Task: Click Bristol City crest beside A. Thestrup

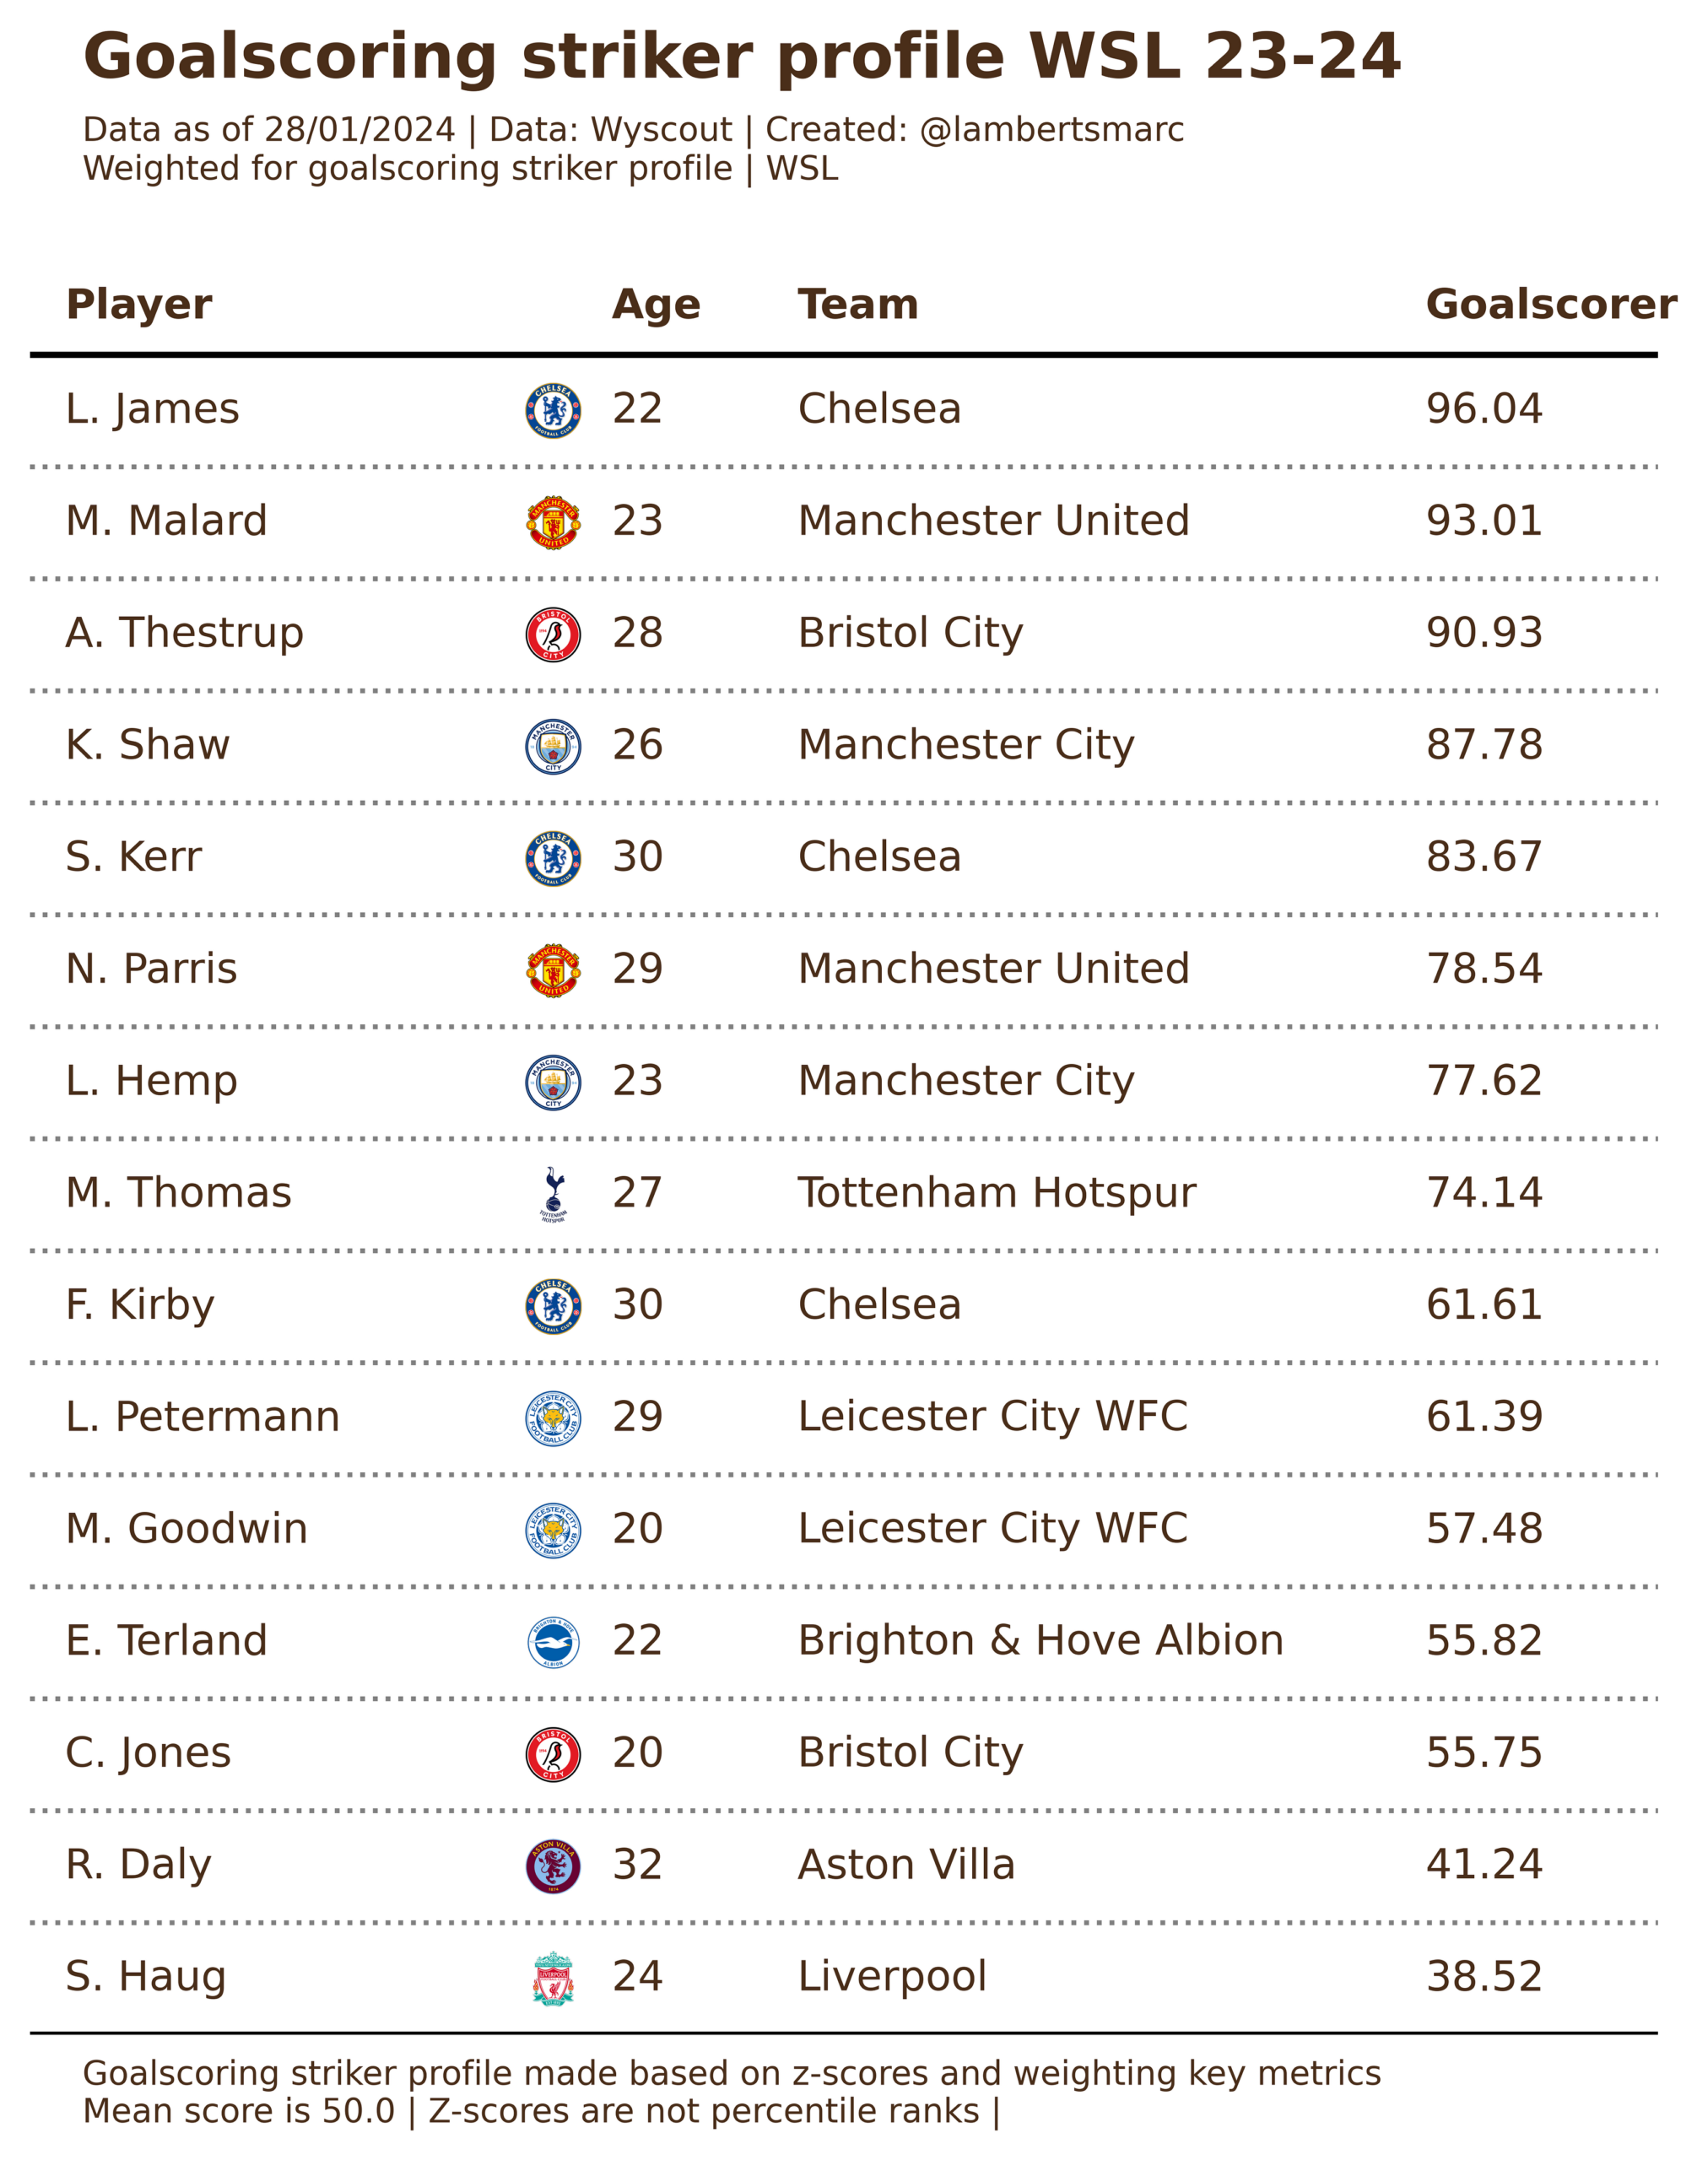Action: [553, 635]
